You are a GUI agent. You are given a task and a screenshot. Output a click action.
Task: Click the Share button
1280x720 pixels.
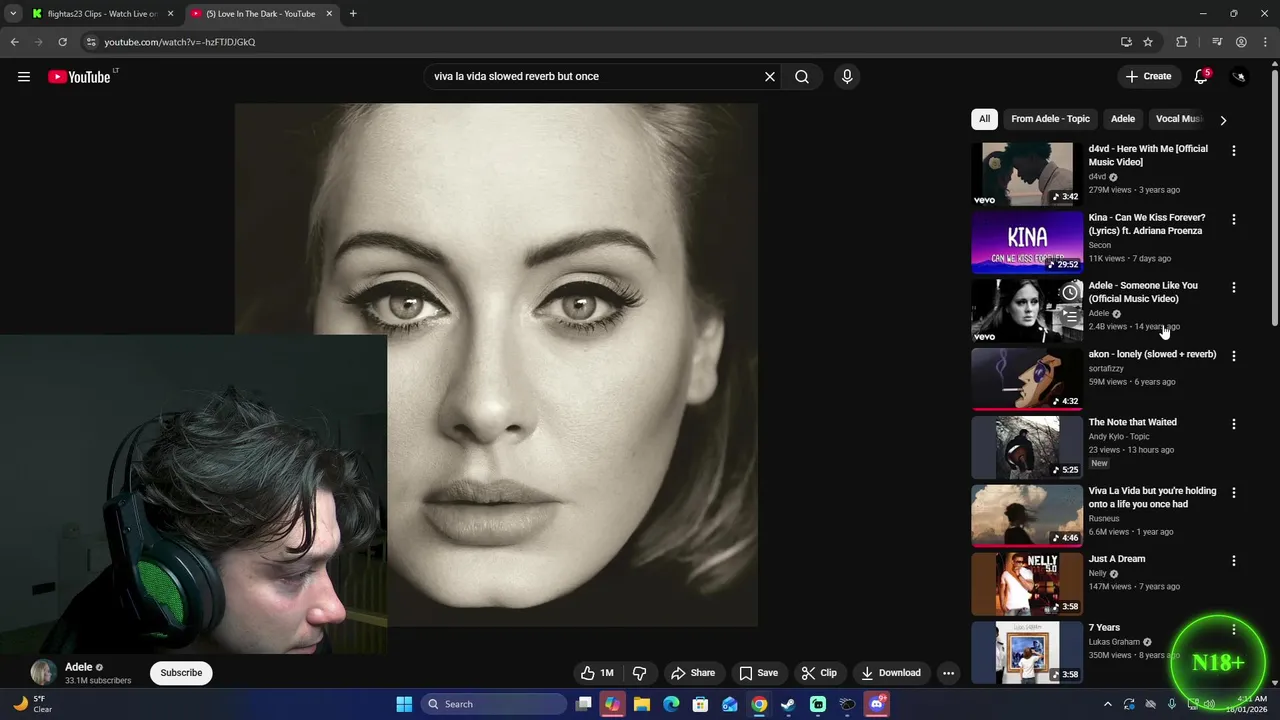(693, 673)
